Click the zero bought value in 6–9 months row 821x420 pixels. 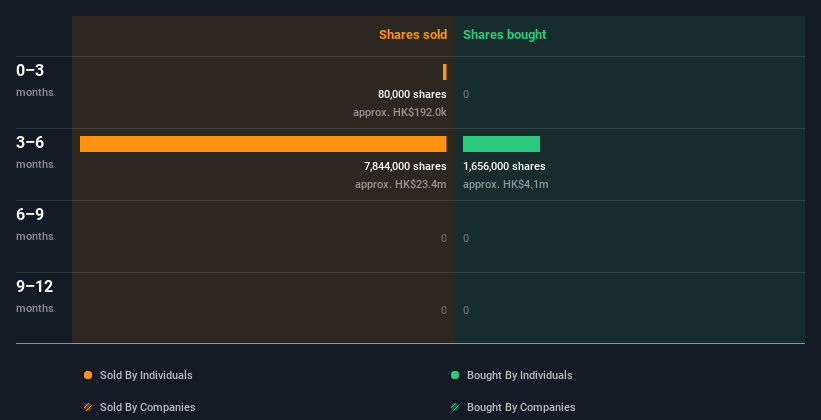(466, 238)
